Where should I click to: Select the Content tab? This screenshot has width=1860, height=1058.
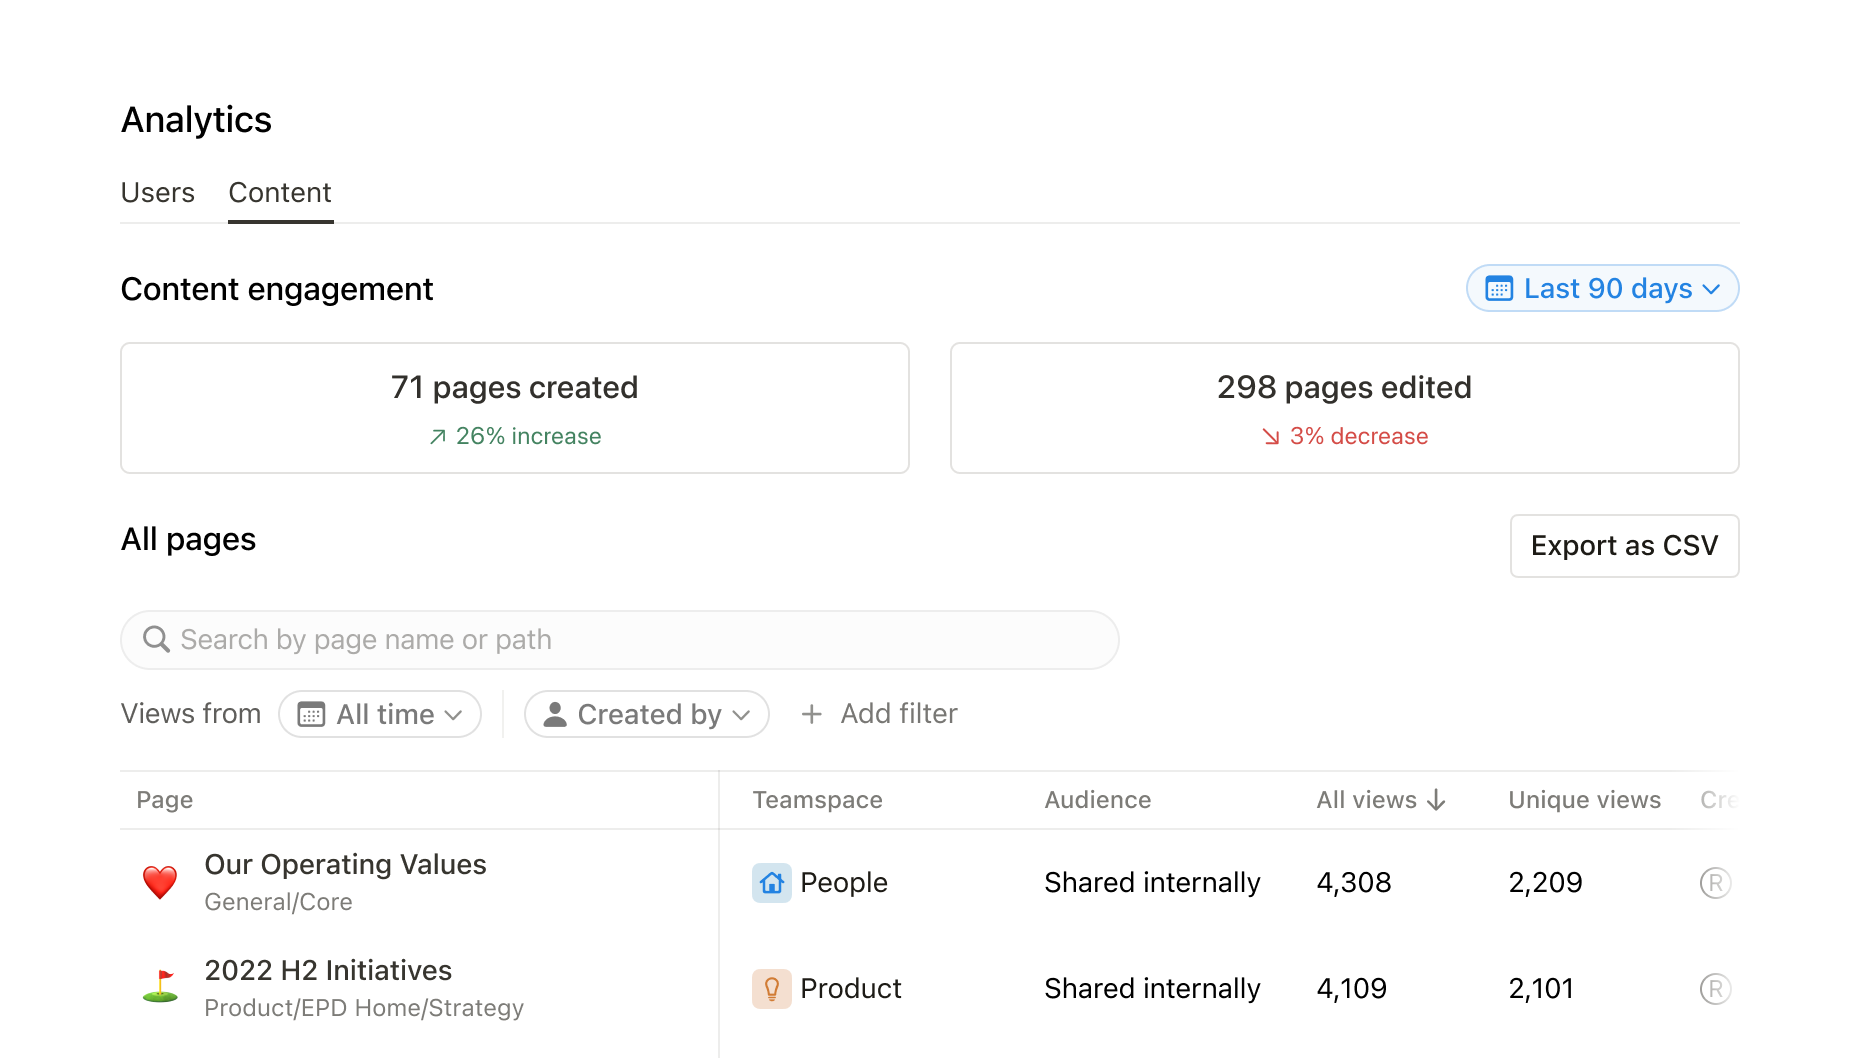pyautogui.click(x=280, y=193)
